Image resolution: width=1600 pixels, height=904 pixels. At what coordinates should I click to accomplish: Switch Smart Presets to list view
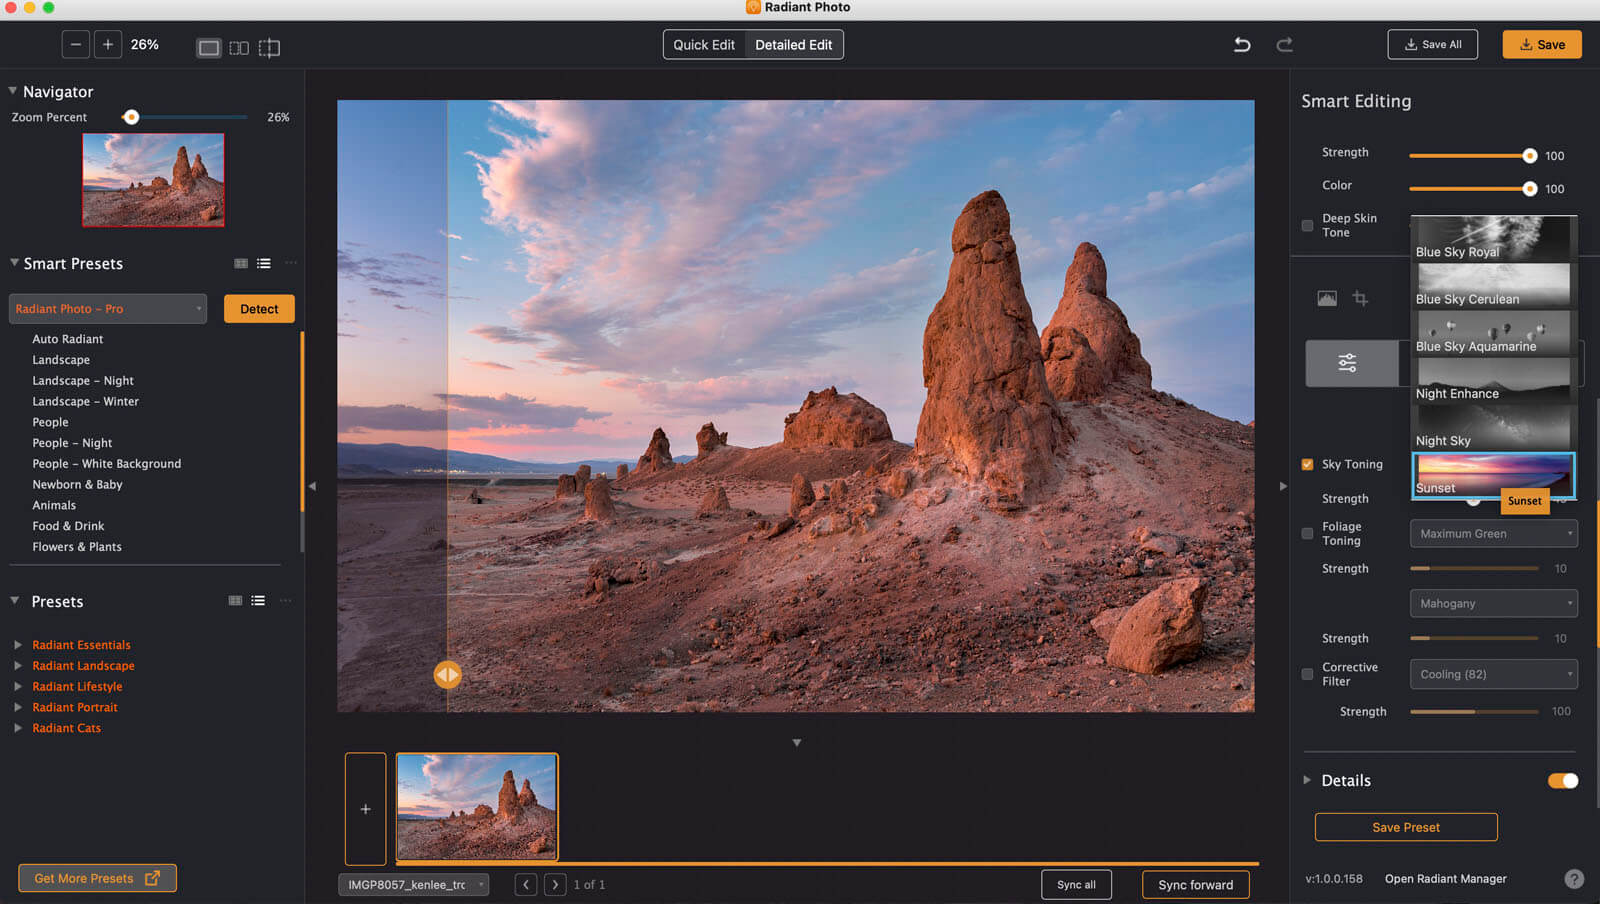(264, 263)
